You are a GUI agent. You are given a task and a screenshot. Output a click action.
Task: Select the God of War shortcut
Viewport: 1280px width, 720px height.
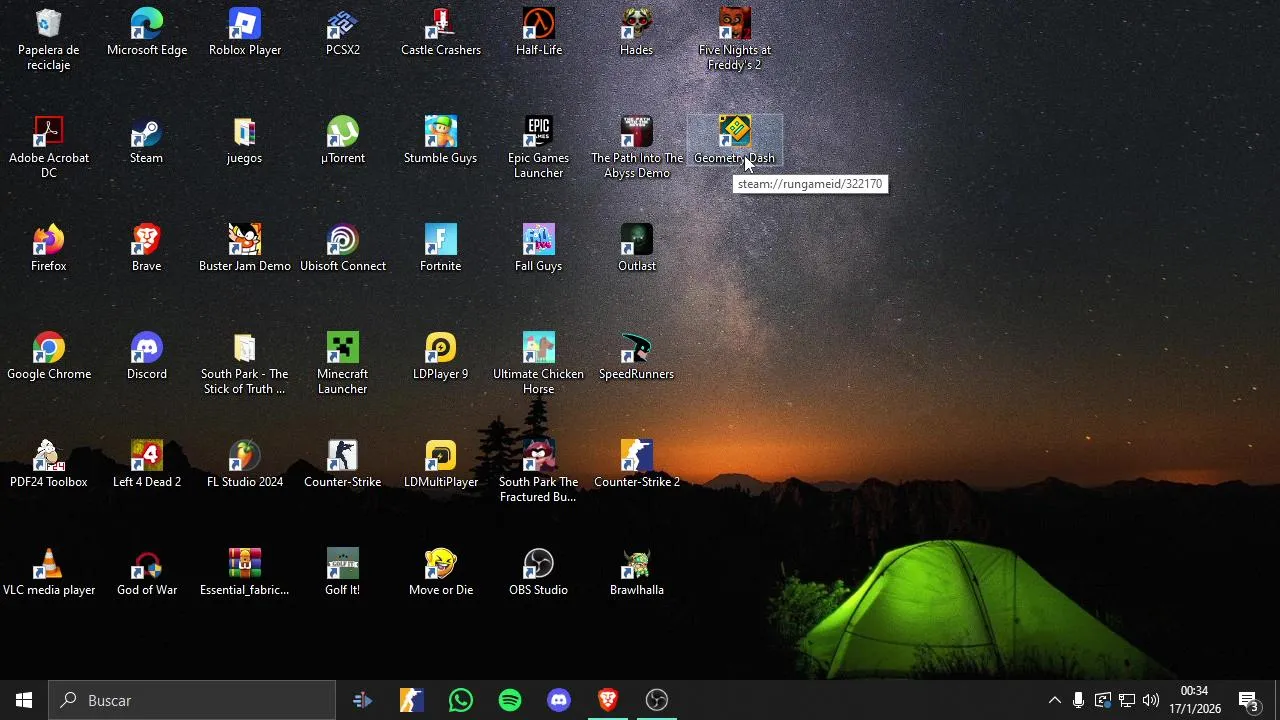[x=146, y=573]
